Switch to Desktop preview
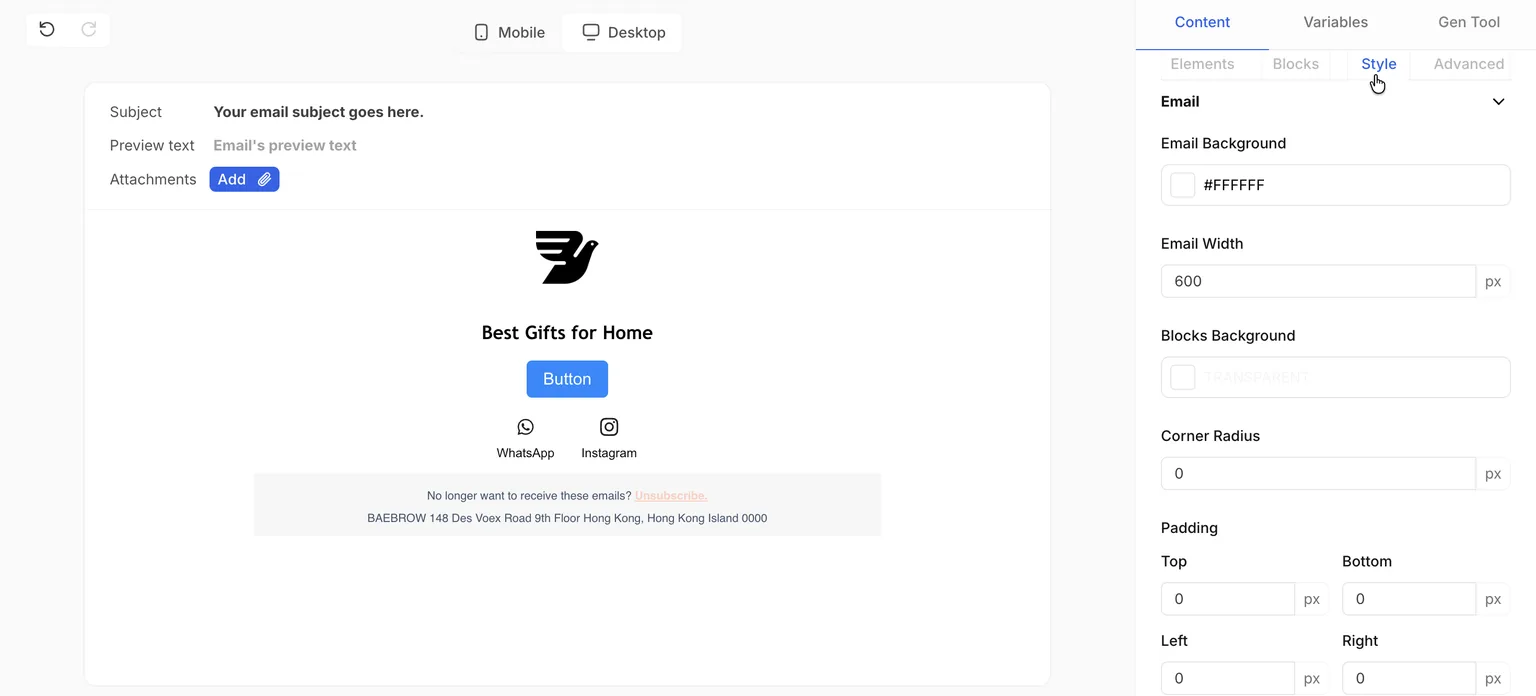Screen dimensions: 1536x696 tap(623, 32)
